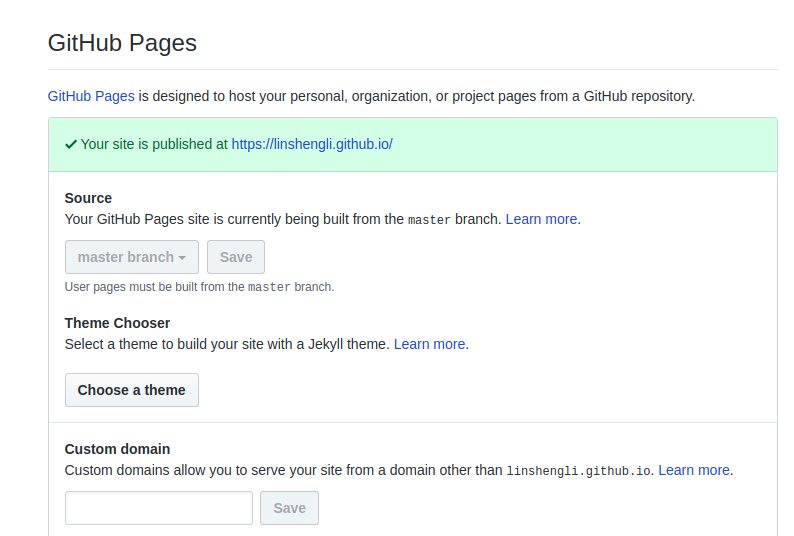The width and height of the screenshot is (794, 536).
Task: Click the Choose a theme button
Action: pos(132,390)
